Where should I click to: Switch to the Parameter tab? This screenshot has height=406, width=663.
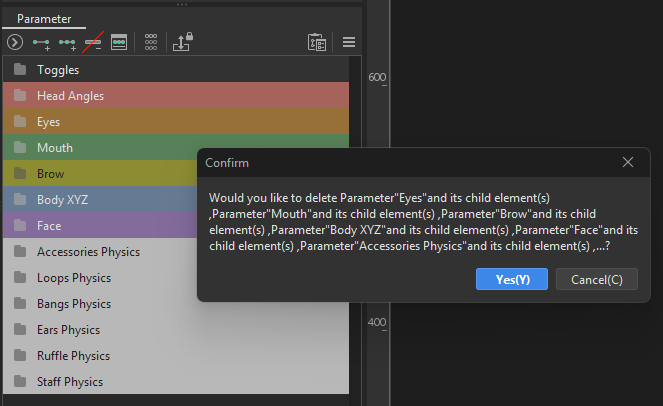coord(44,19)
